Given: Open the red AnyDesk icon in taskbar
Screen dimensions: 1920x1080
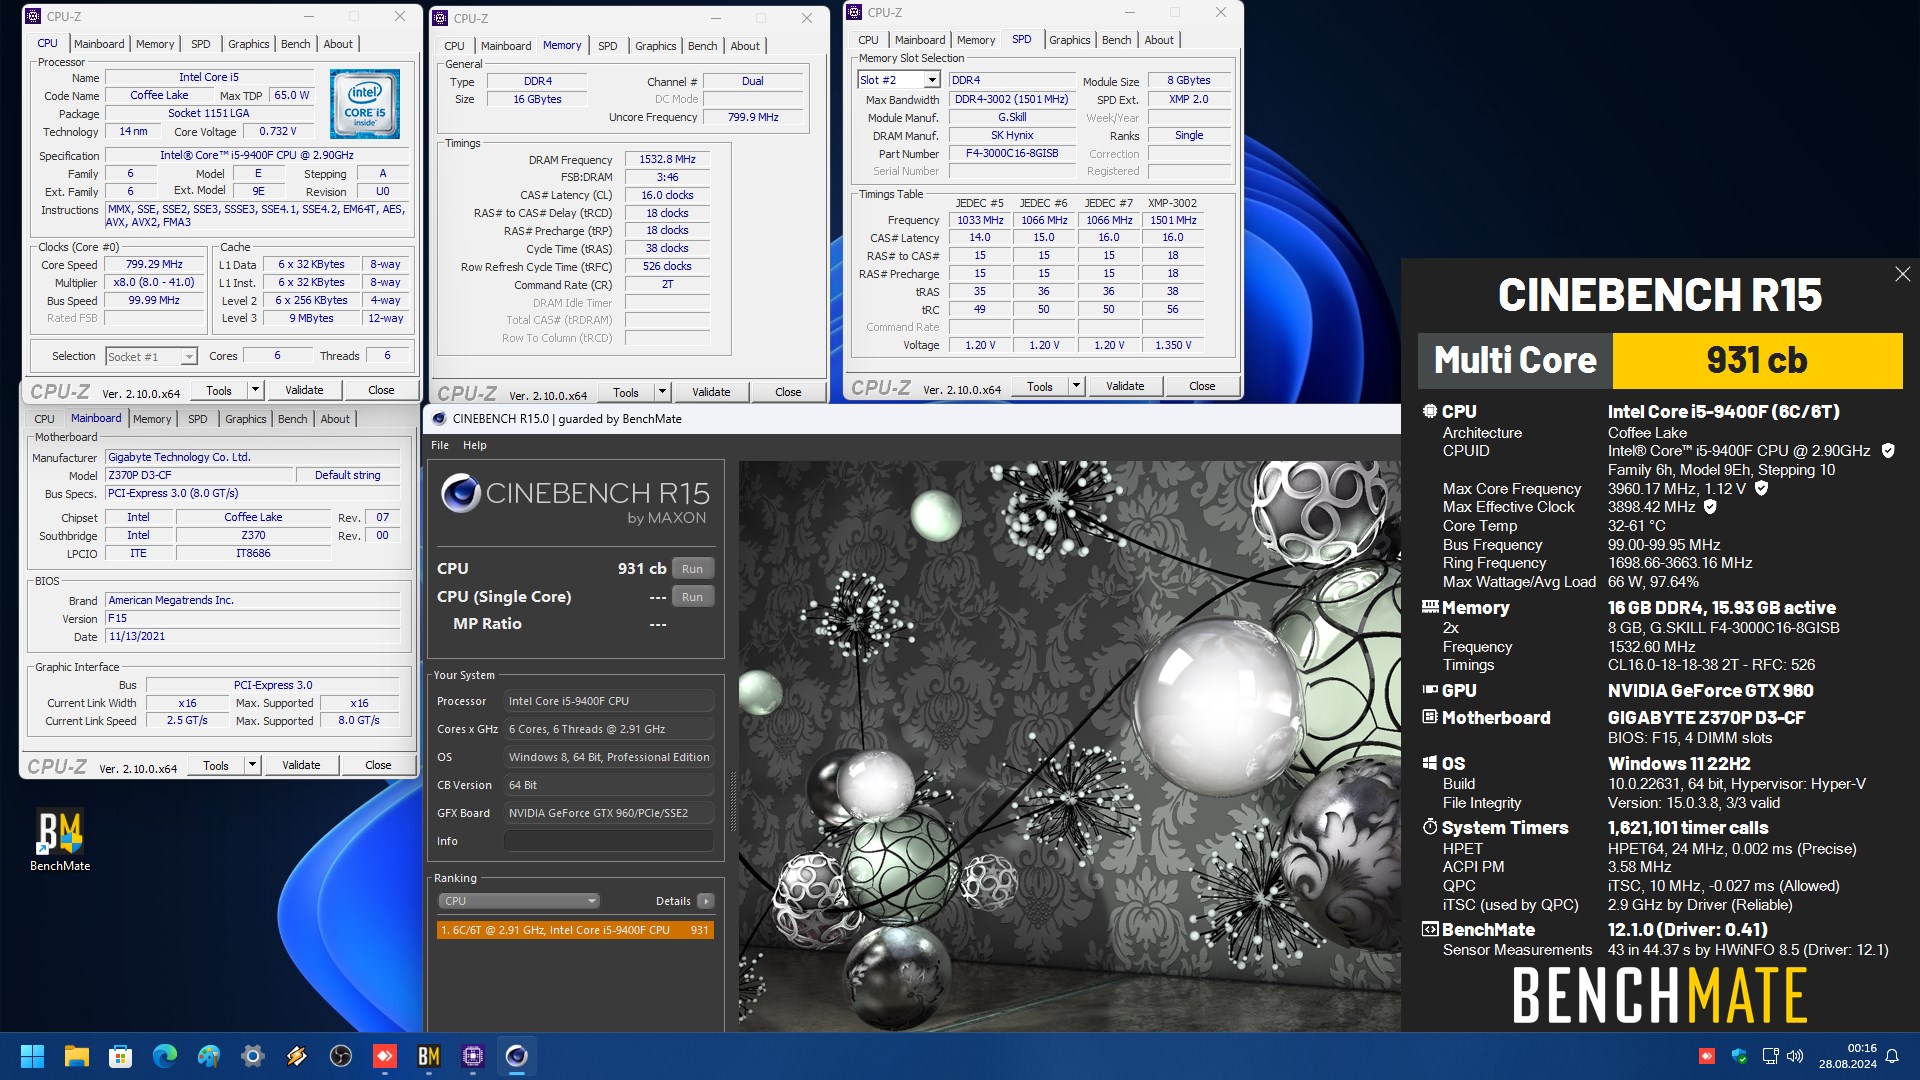Looking at the screenshot, I should click(x=385, y=1056).
